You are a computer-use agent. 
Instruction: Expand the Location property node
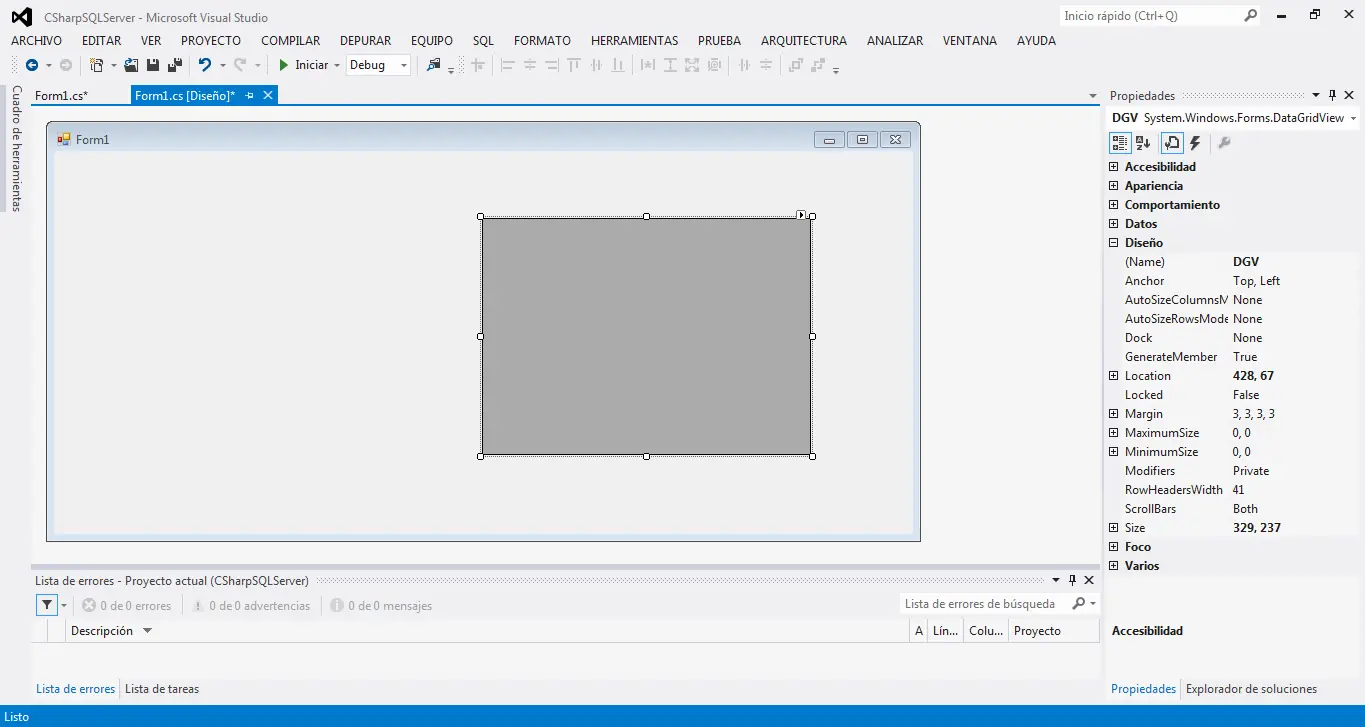coord(1114,376)
